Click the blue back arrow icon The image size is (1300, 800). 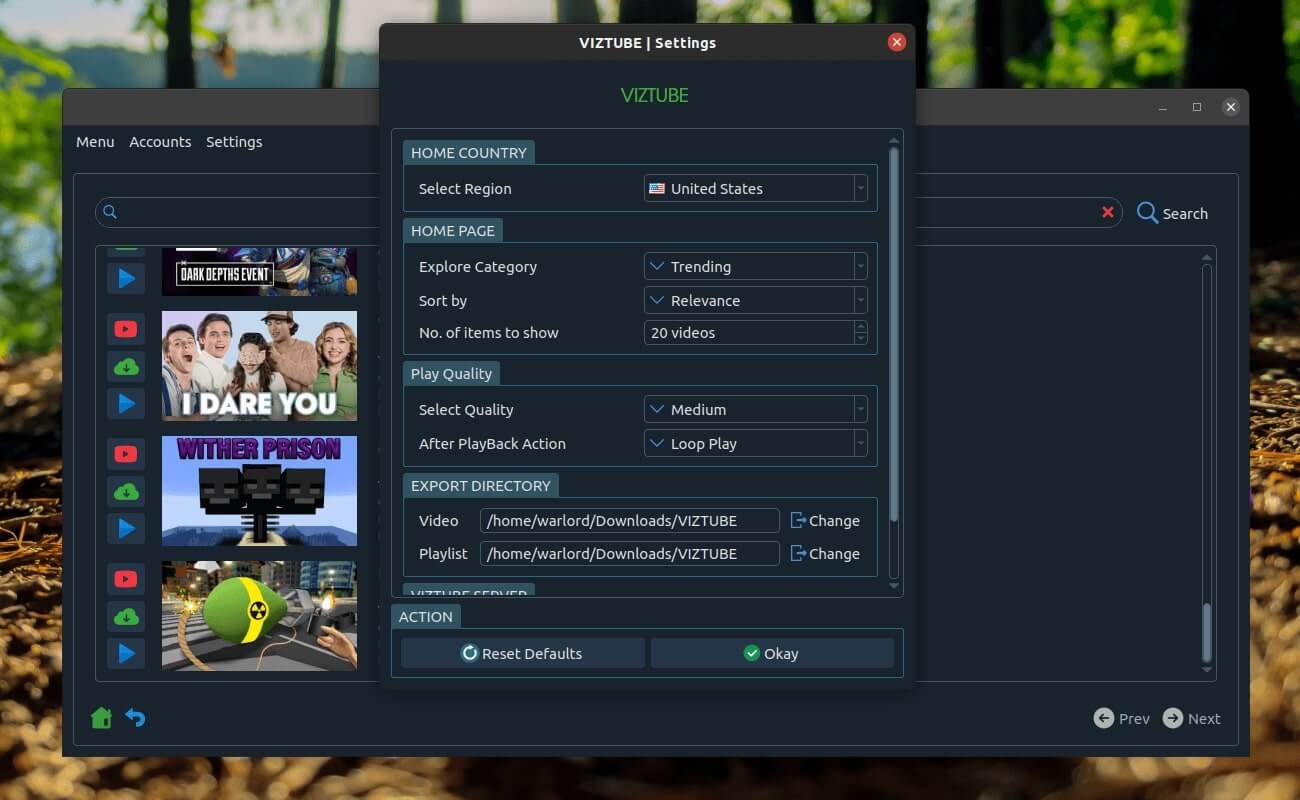coord(135,718)
